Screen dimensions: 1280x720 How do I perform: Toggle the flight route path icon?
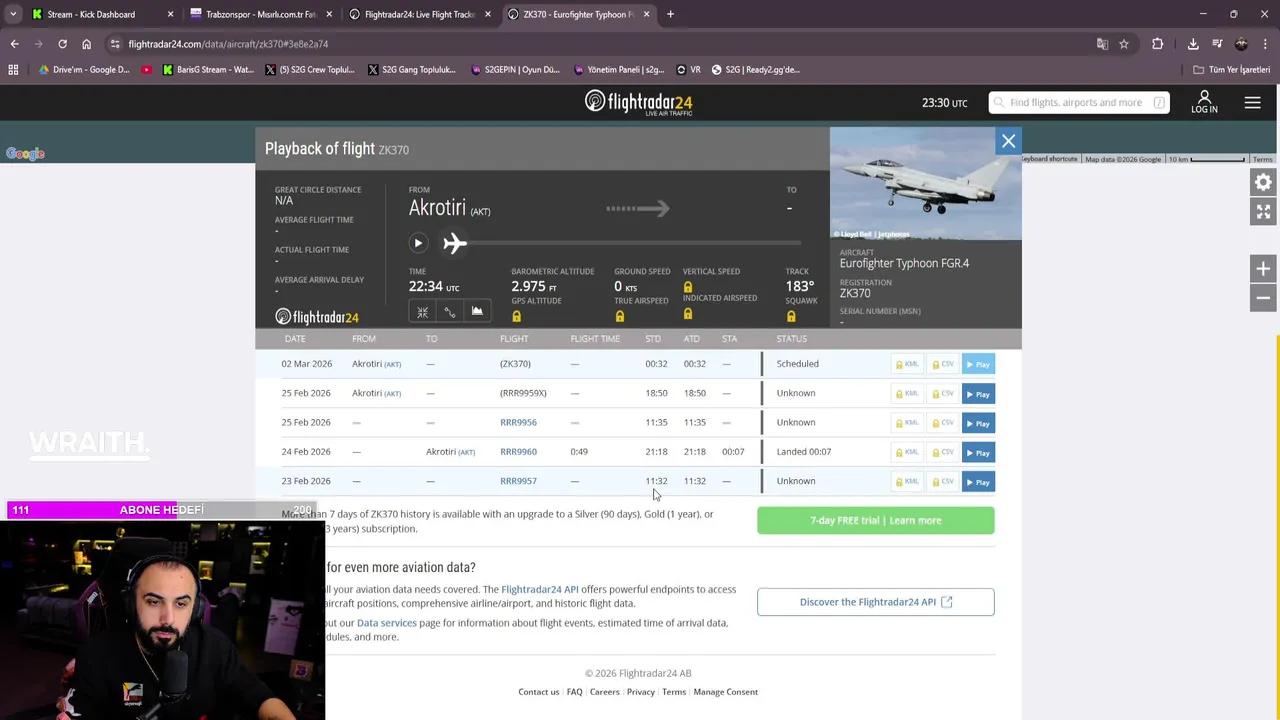(x=450, y=312)
